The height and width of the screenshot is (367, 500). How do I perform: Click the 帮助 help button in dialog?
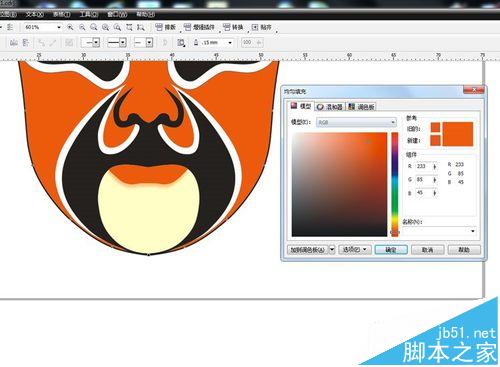click(x=464, y=250)
